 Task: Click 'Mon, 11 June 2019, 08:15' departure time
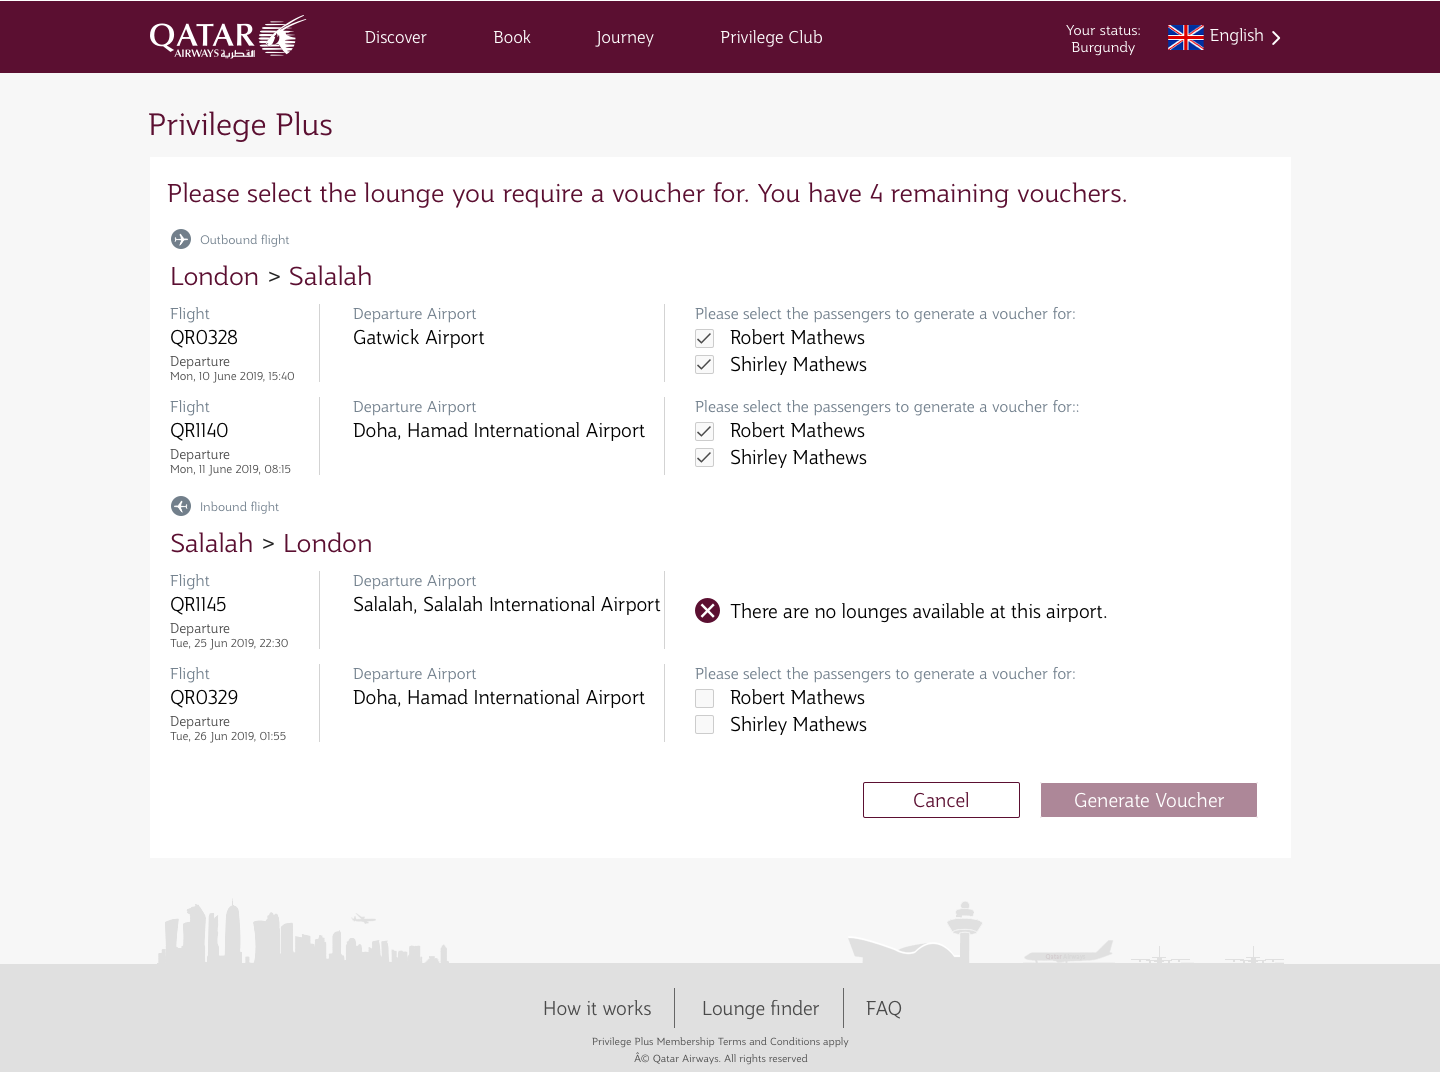point(230,469)
